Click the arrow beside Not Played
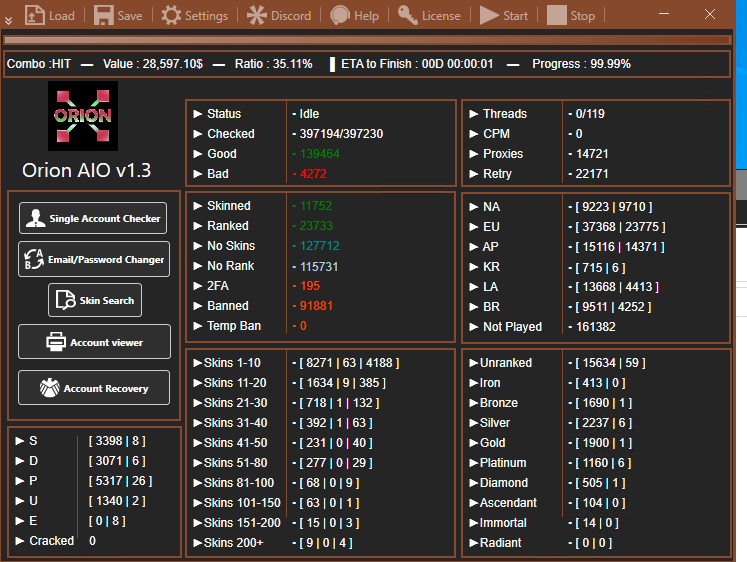The image size is (747, 562). coord(473,327)
